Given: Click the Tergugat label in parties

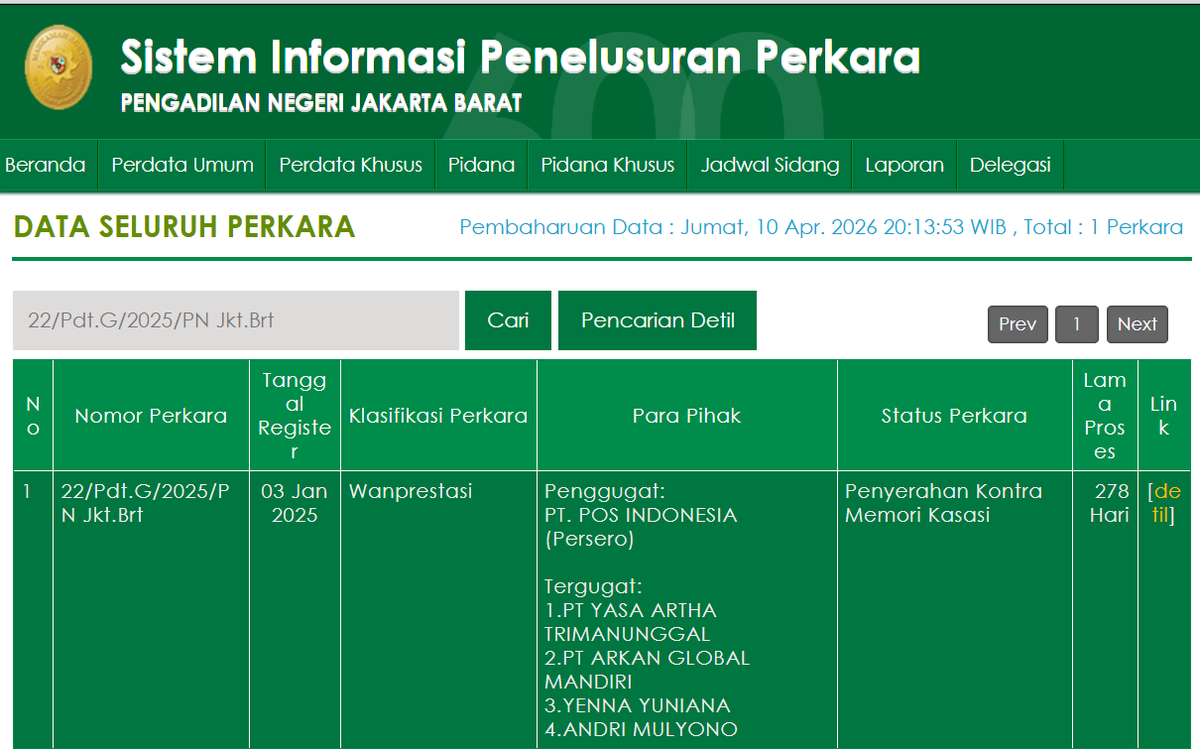Looking at the screenshot, I should click(x=593, y=587).
